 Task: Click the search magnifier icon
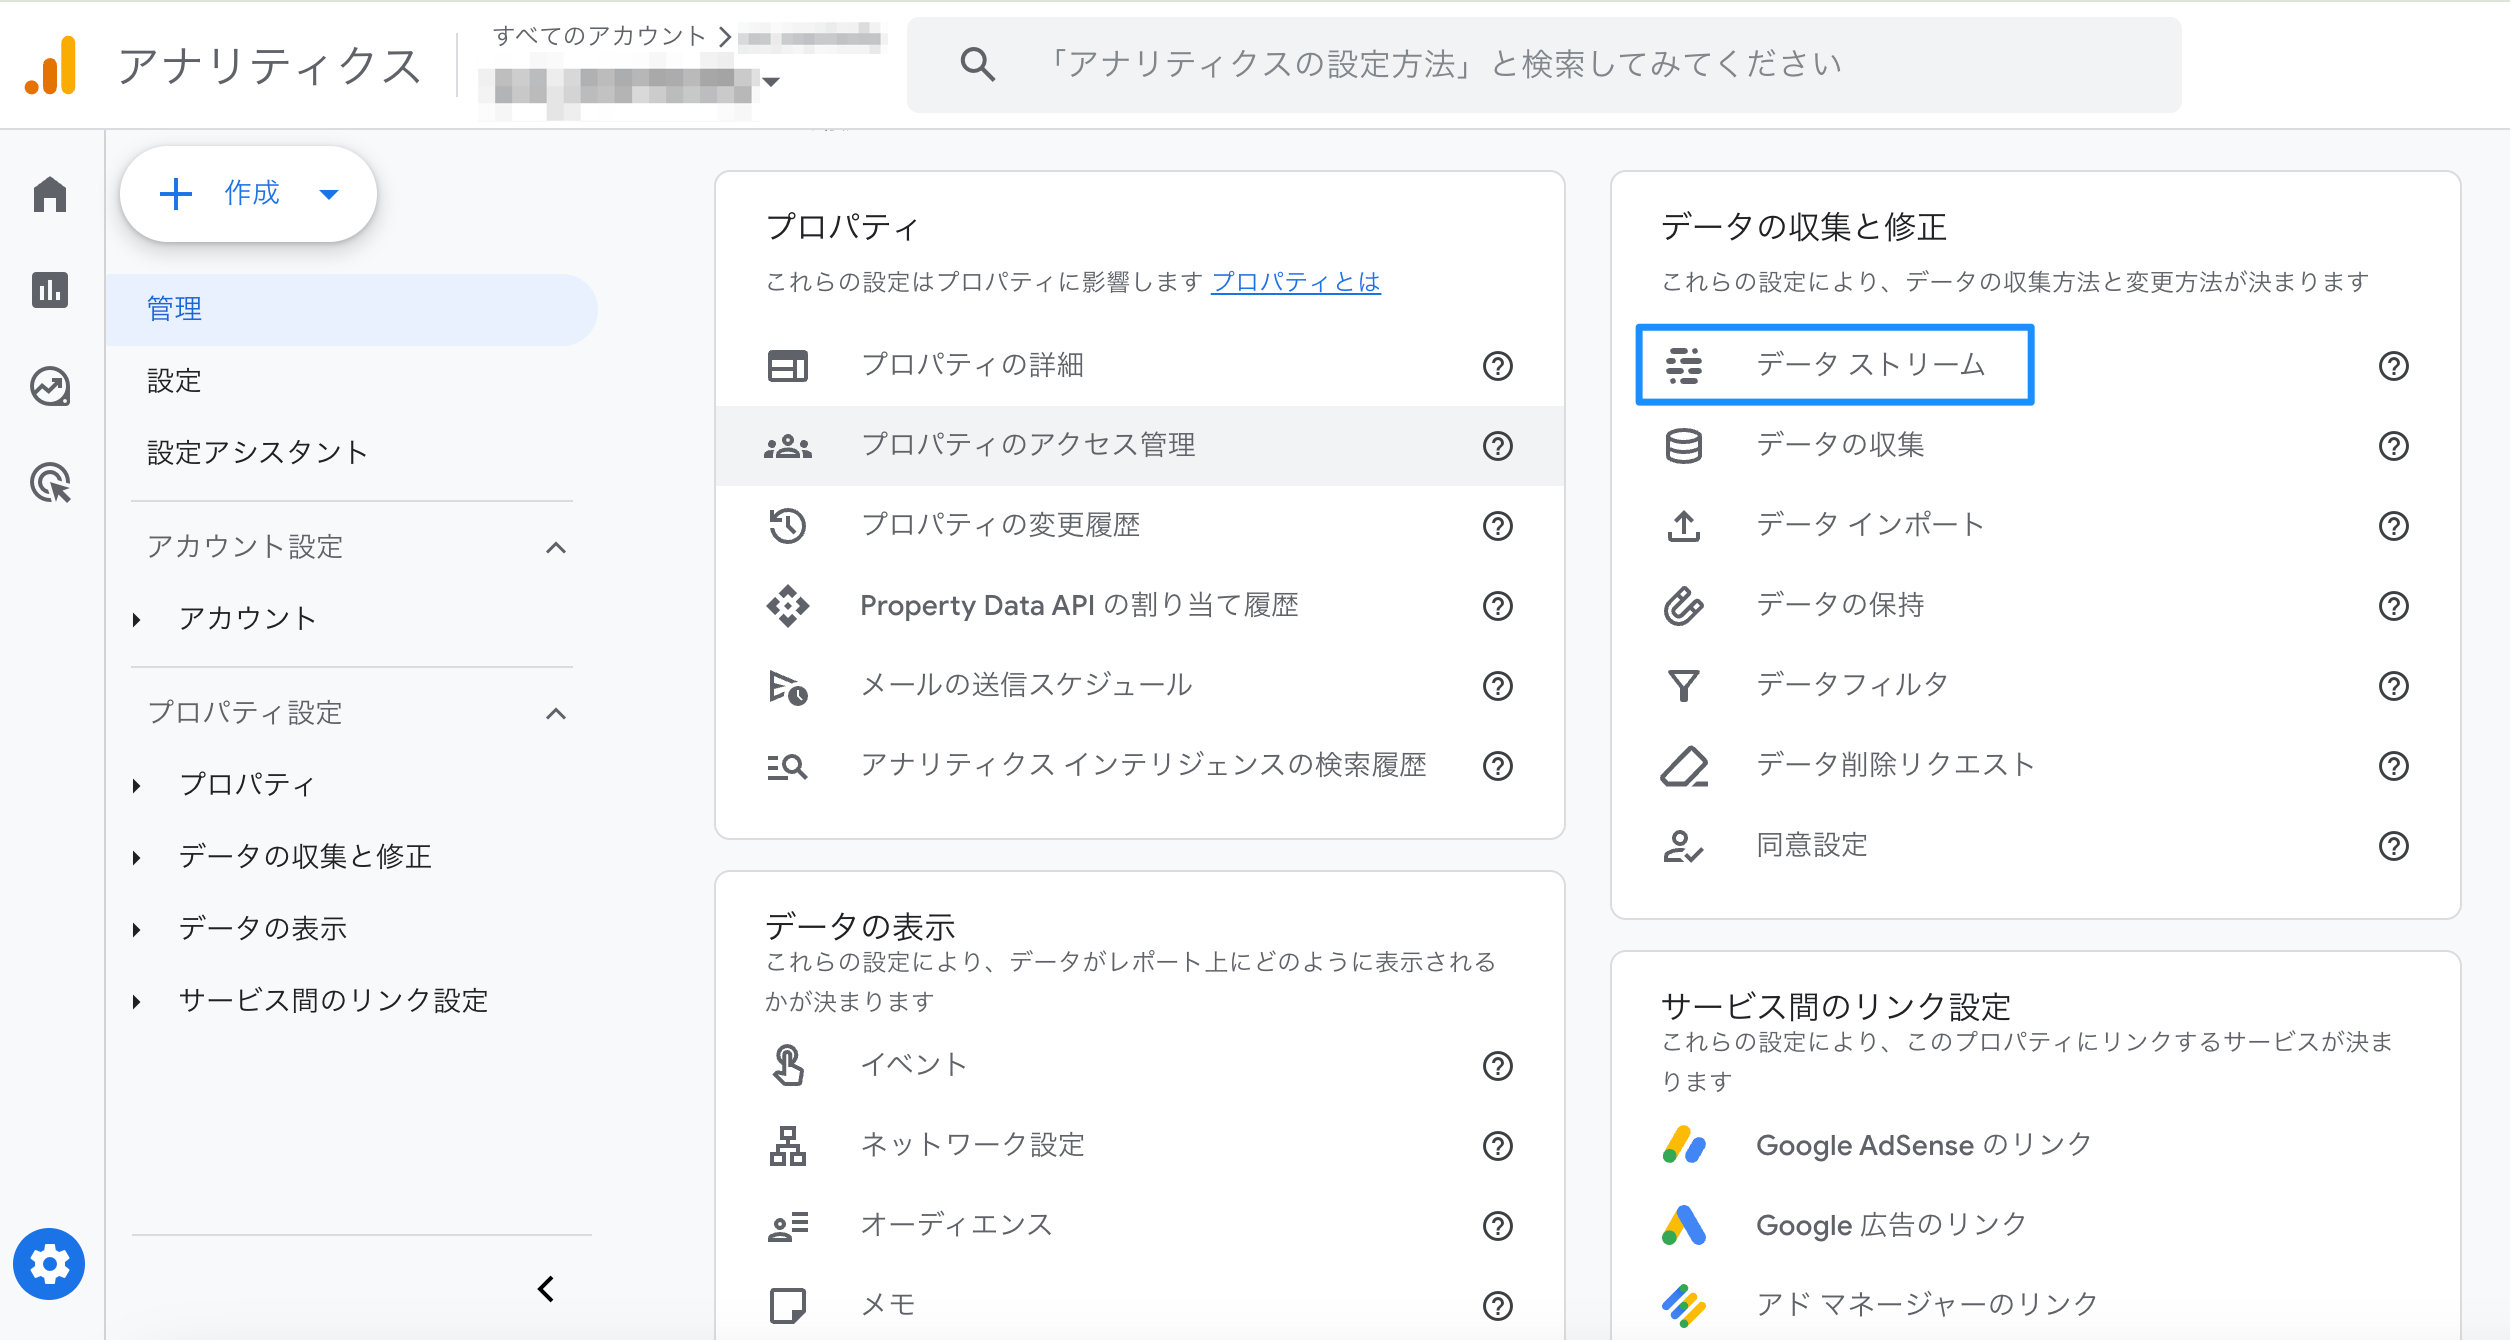click(x=977, y=65)
